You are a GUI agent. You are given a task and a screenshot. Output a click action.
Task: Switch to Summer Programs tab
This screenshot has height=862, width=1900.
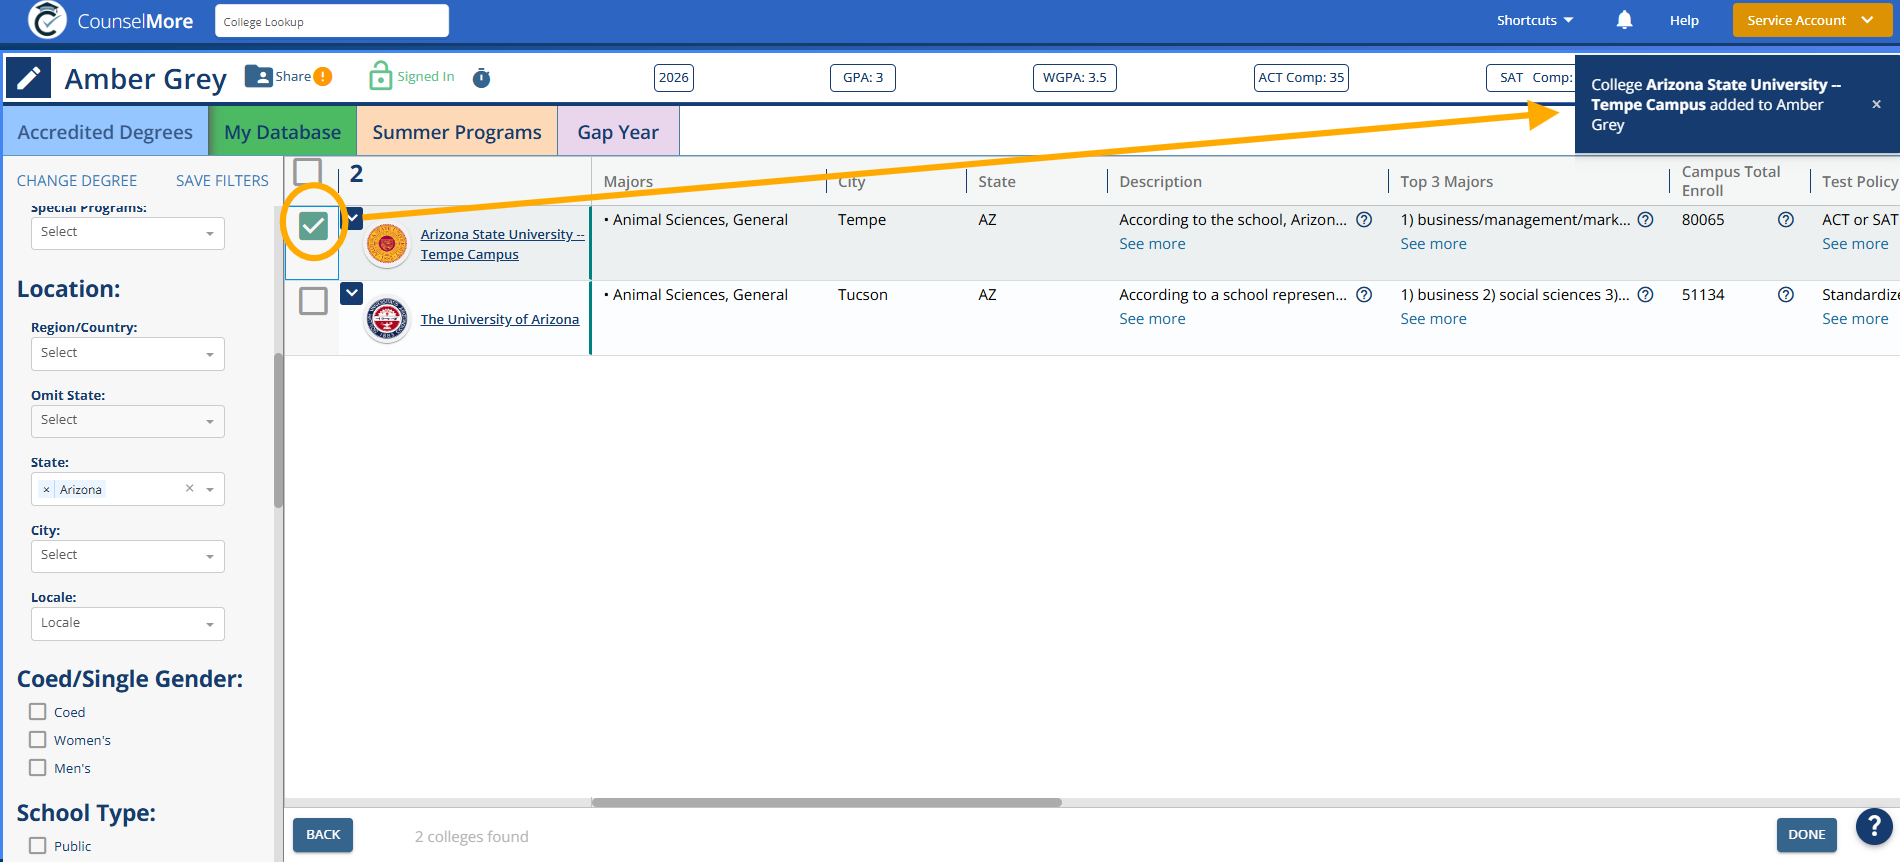[x=457, y=131]
